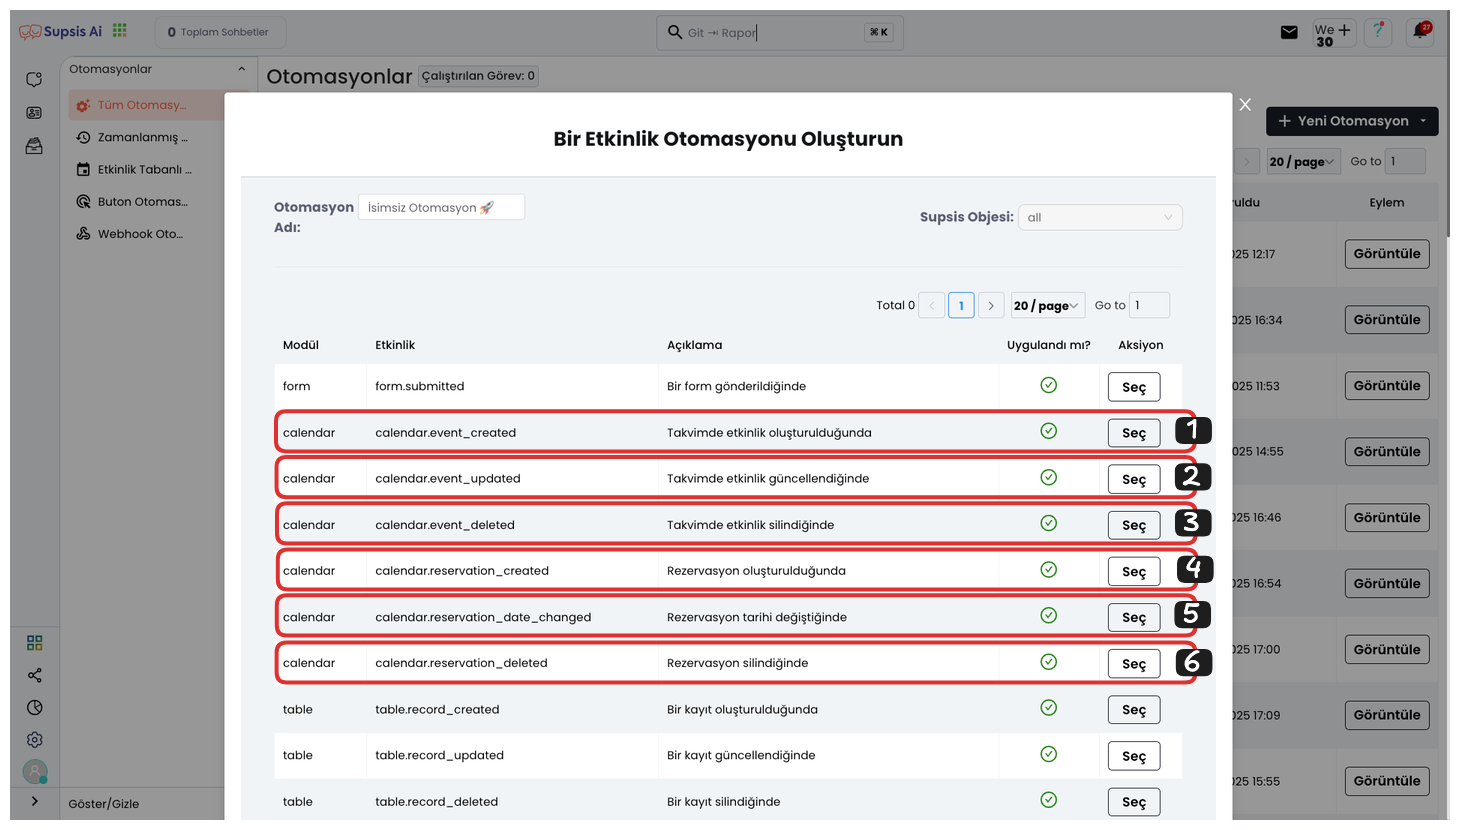Close the event automation dialog
The height and width of the screenshot is (830, 1460).
click(x=1245, y=104)
